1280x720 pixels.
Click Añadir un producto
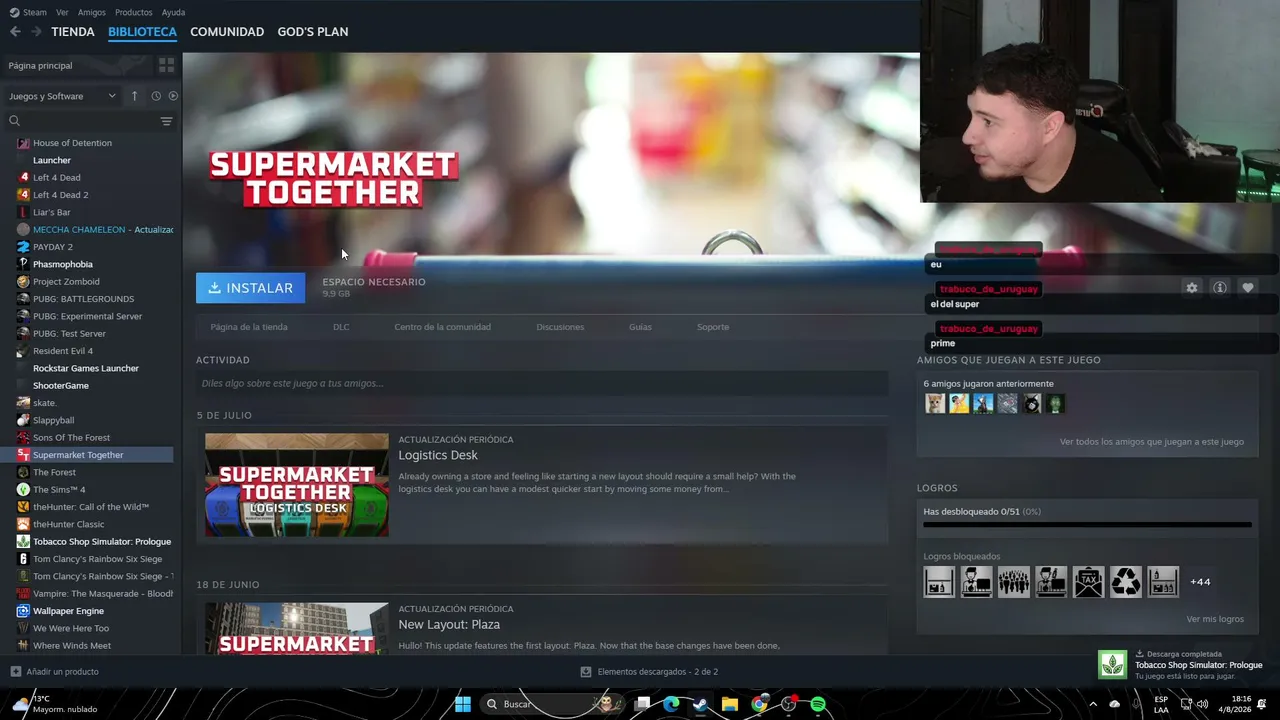(62, 672)
